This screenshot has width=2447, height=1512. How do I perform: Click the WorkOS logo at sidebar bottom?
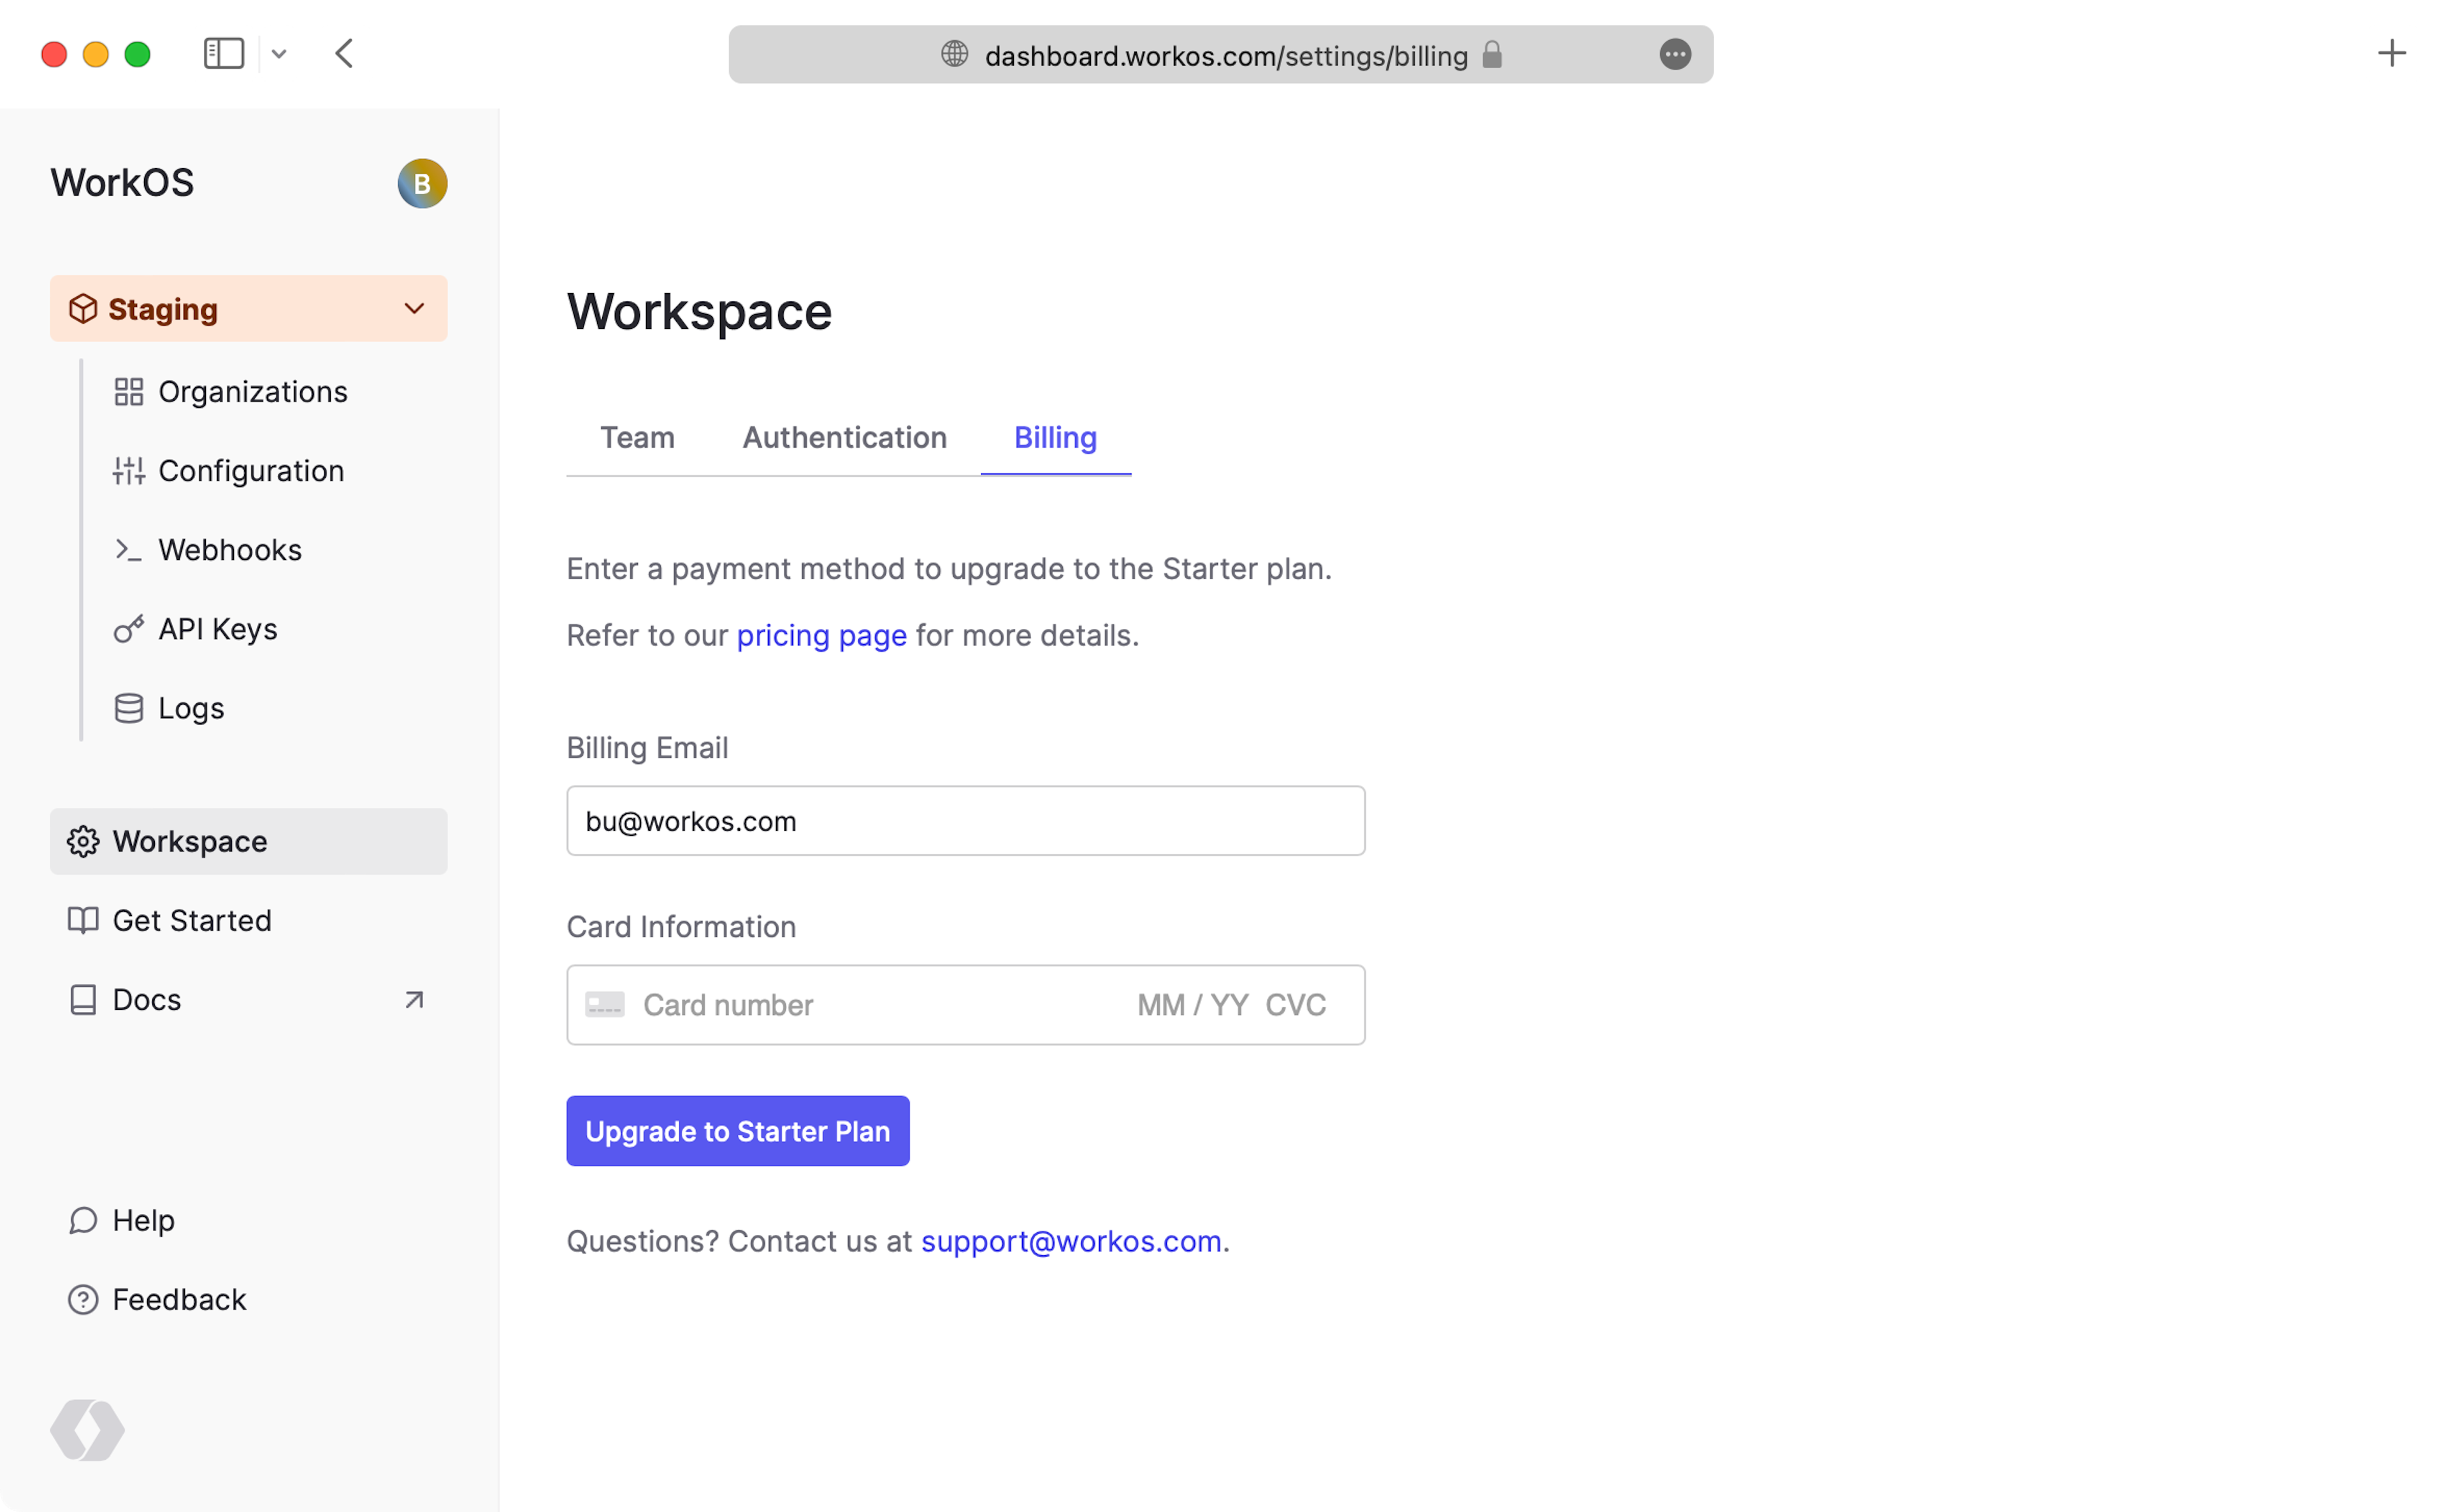pos(88,1430)
